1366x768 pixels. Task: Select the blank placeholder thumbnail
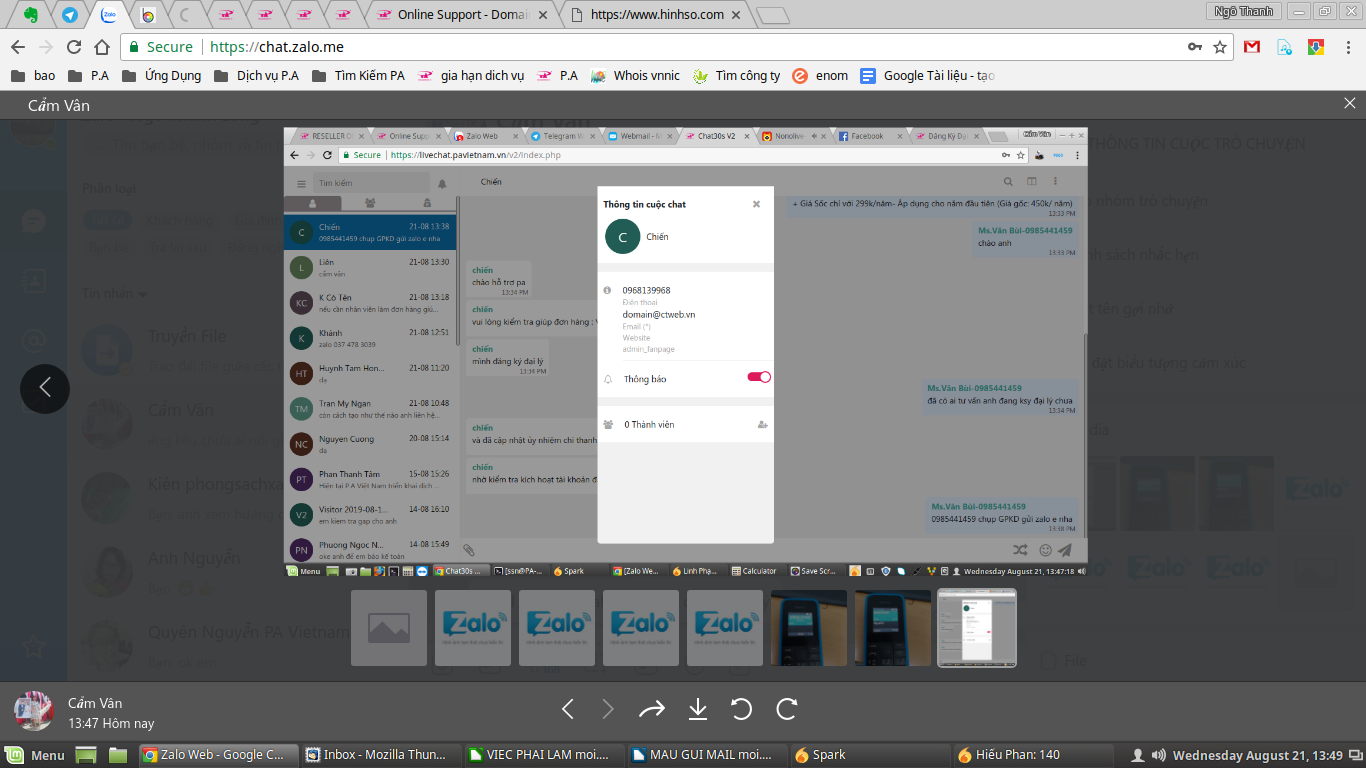[389, 628]
